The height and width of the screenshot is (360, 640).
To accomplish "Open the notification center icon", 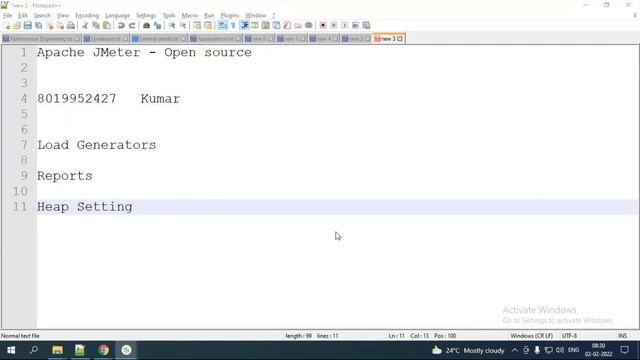I will pos(624,350).
